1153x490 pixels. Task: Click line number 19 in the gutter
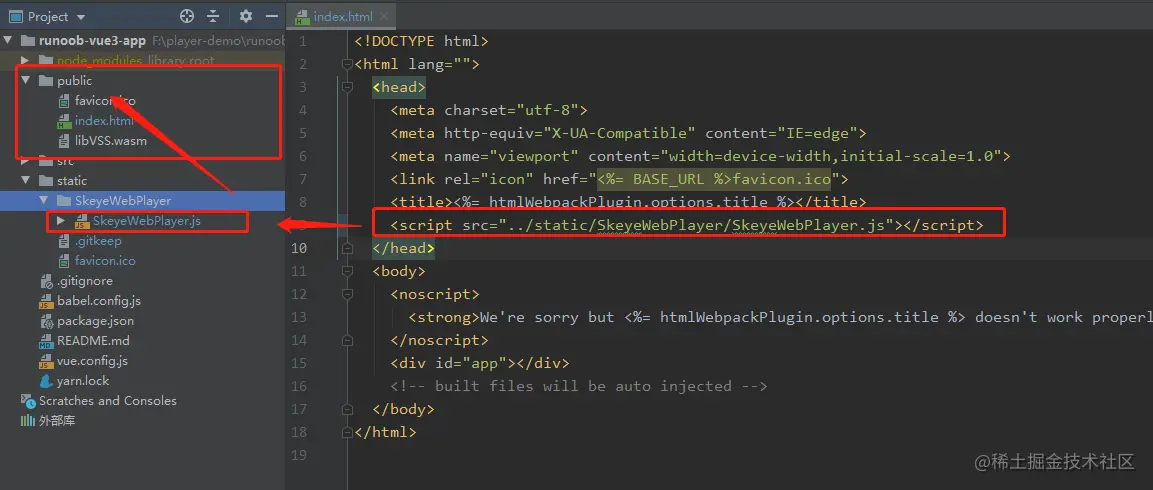click(x=299, y=455)
